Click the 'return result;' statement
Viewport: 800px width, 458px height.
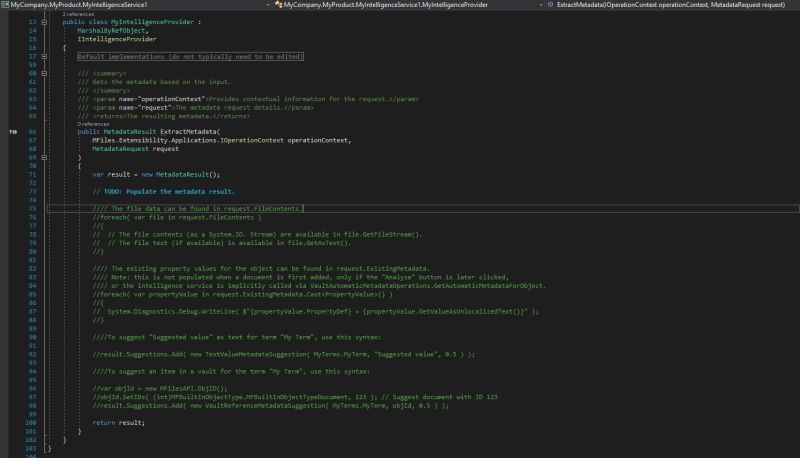tap(118, 423)
